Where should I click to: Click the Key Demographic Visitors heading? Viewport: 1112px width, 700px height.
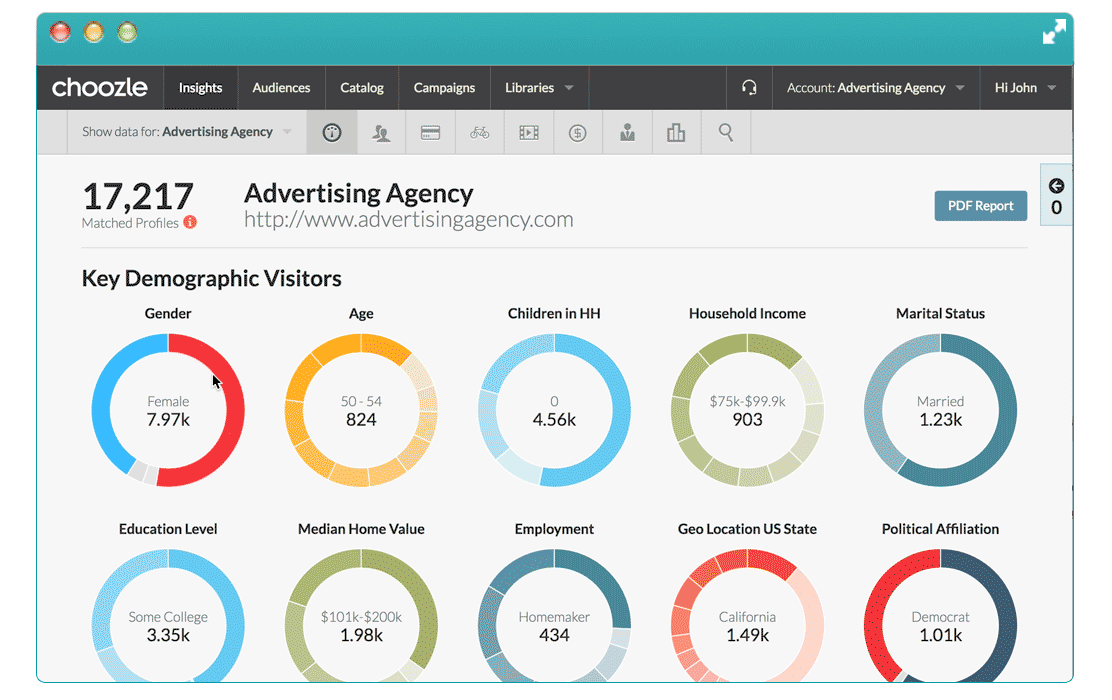211,279
